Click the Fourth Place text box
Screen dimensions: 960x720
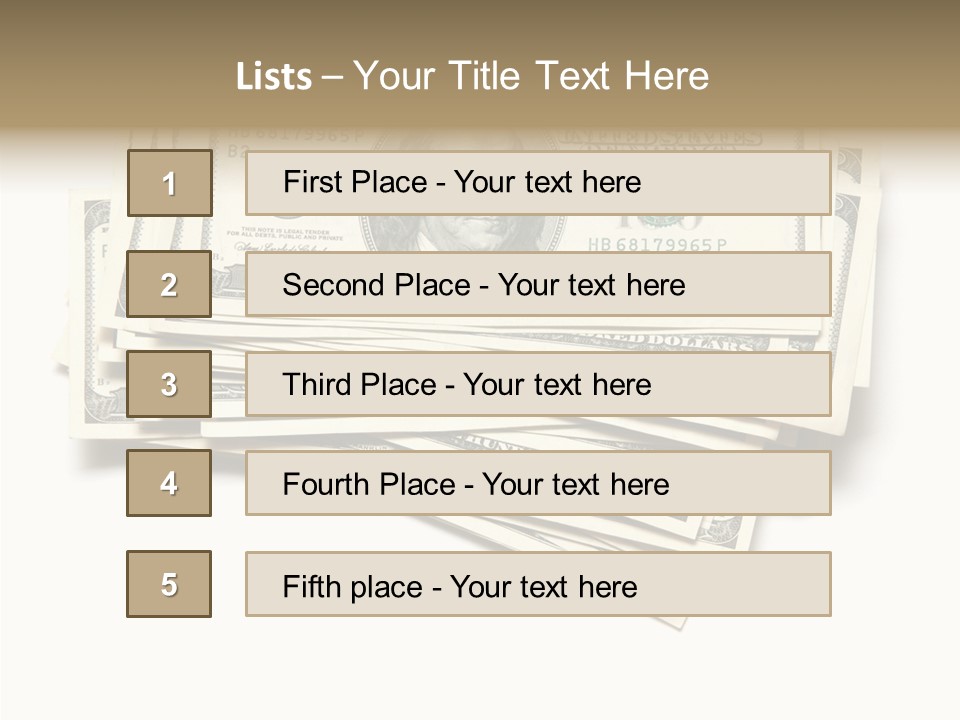coord(538,483)
